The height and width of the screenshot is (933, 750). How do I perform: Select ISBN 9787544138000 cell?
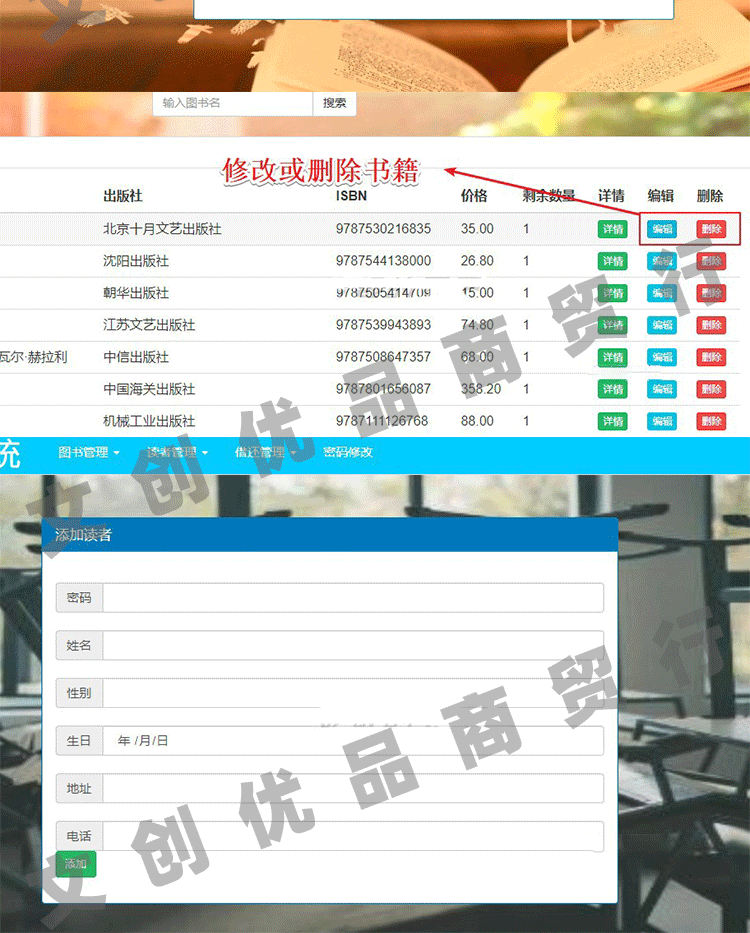[383, 261]
